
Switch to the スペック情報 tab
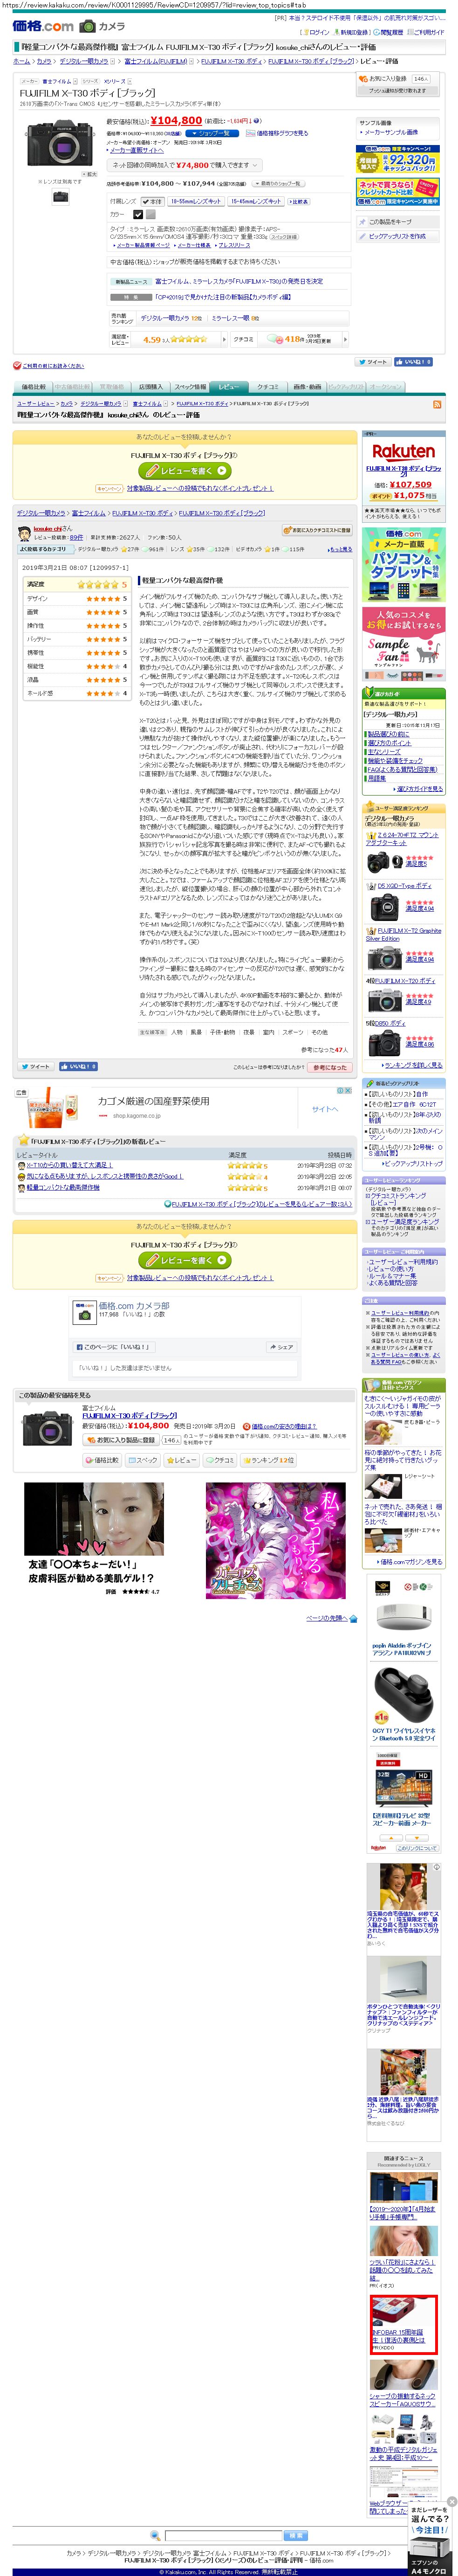coord(190,386)
